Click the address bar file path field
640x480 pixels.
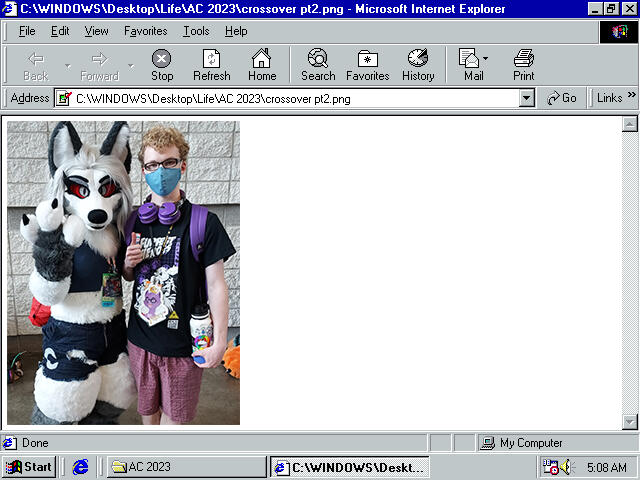click(290, 98)
